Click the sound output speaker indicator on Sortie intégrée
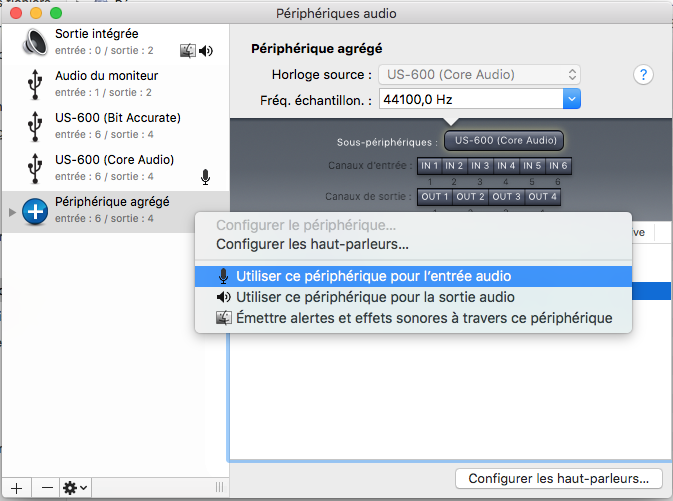 coord(206,51)
